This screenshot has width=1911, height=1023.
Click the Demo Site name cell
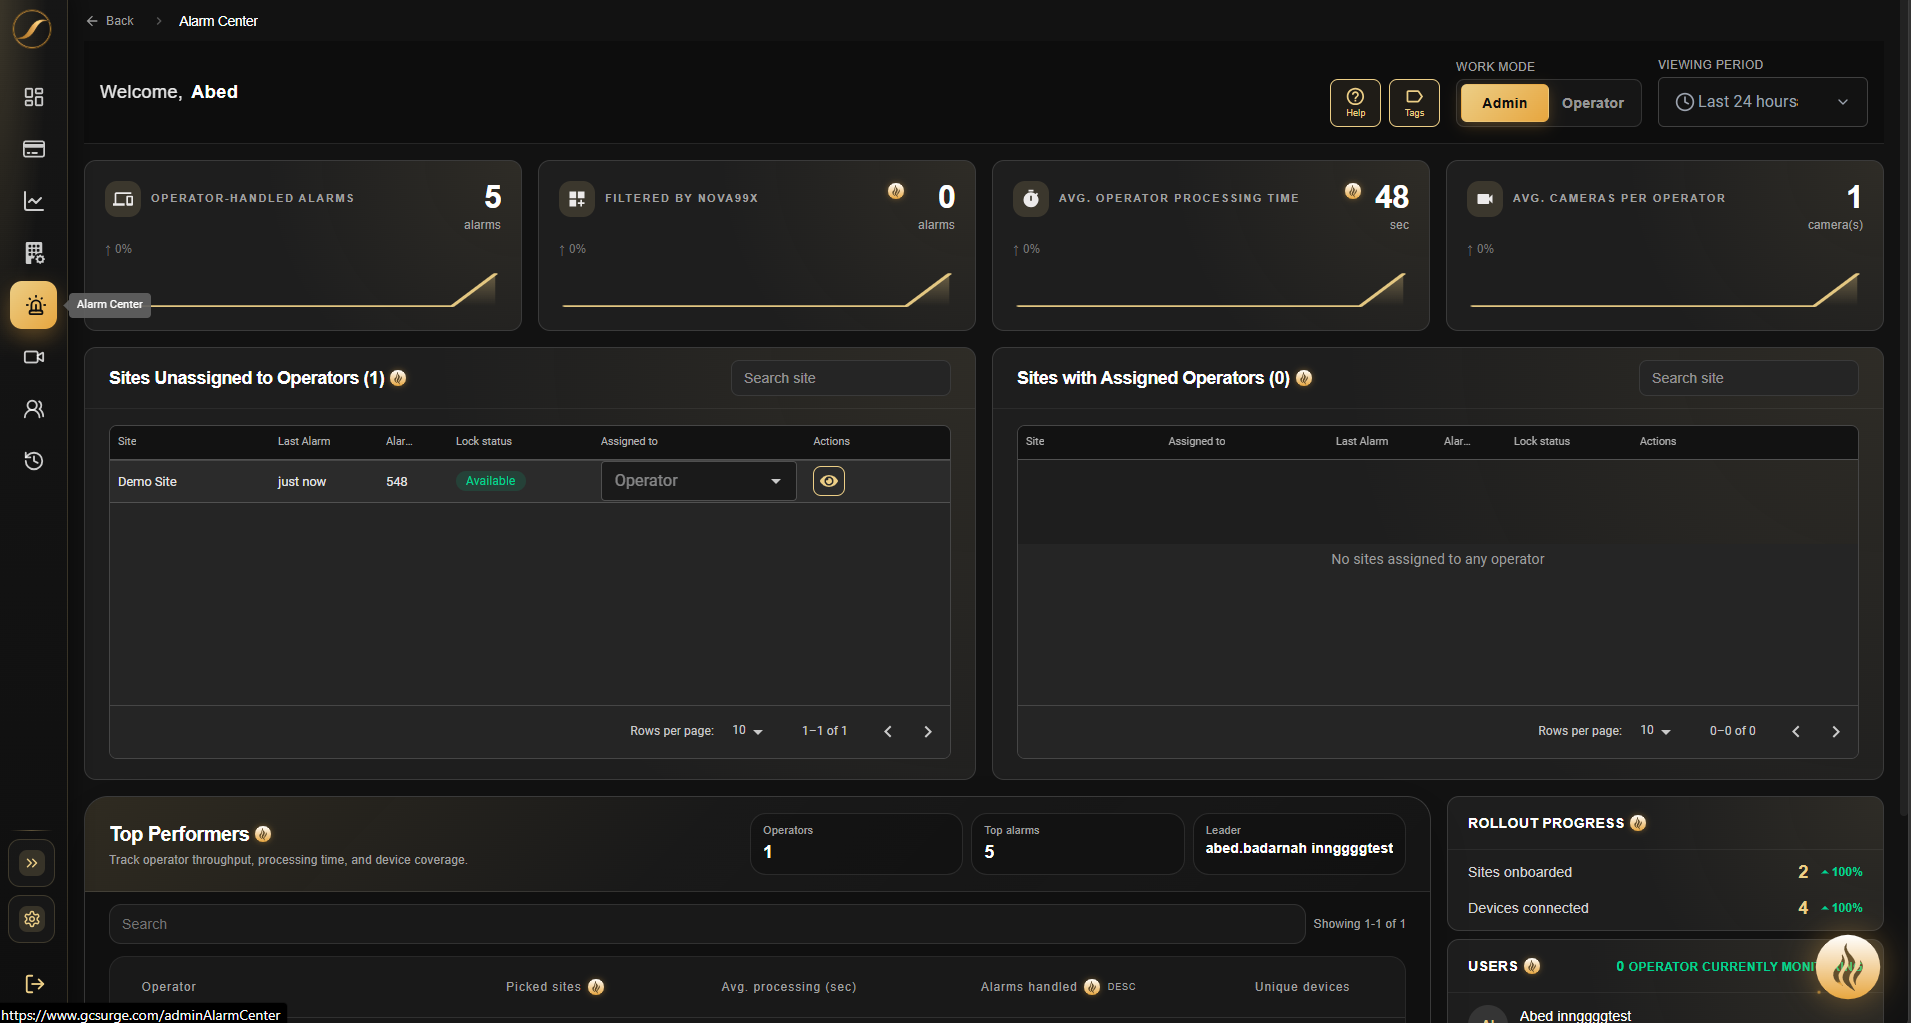tap(147, 482)
